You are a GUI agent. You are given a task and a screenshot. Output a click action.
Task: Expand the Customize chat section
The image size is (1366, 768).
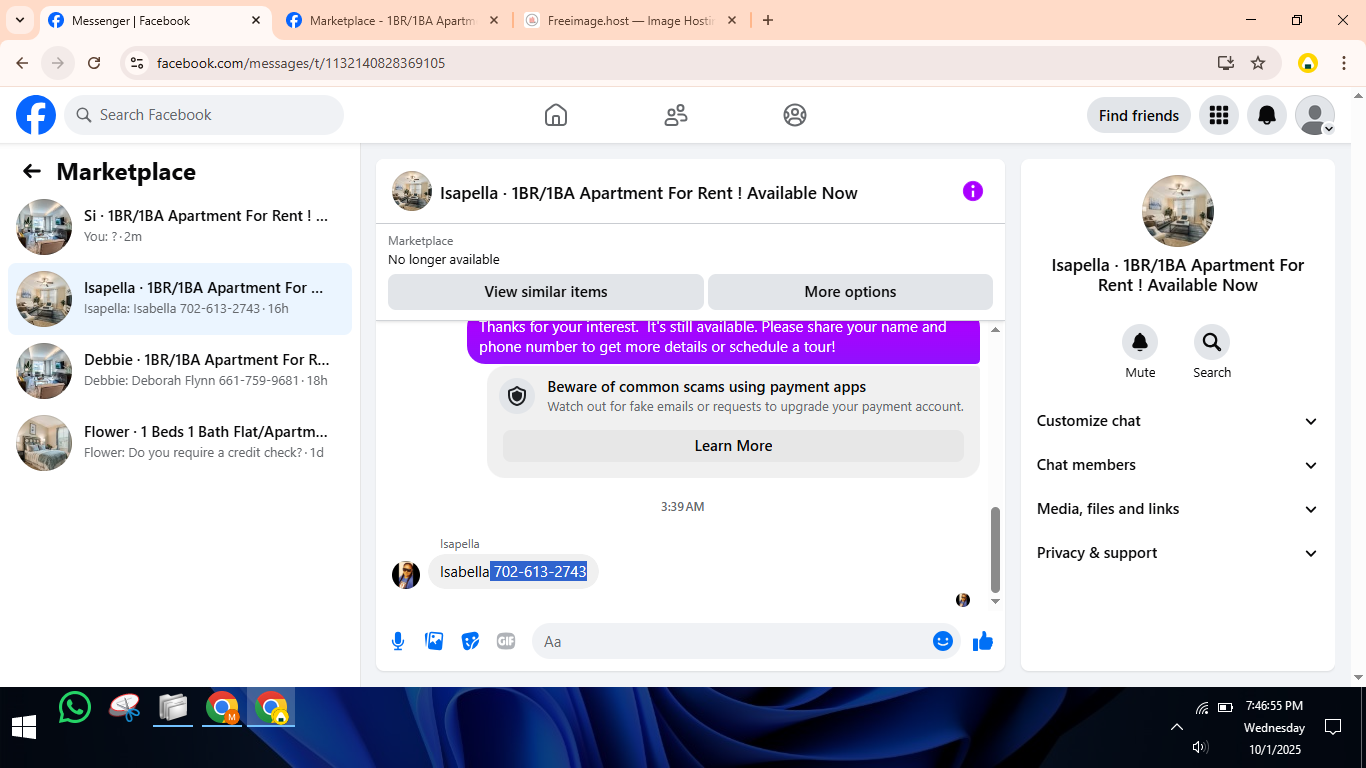(1178, 421)
